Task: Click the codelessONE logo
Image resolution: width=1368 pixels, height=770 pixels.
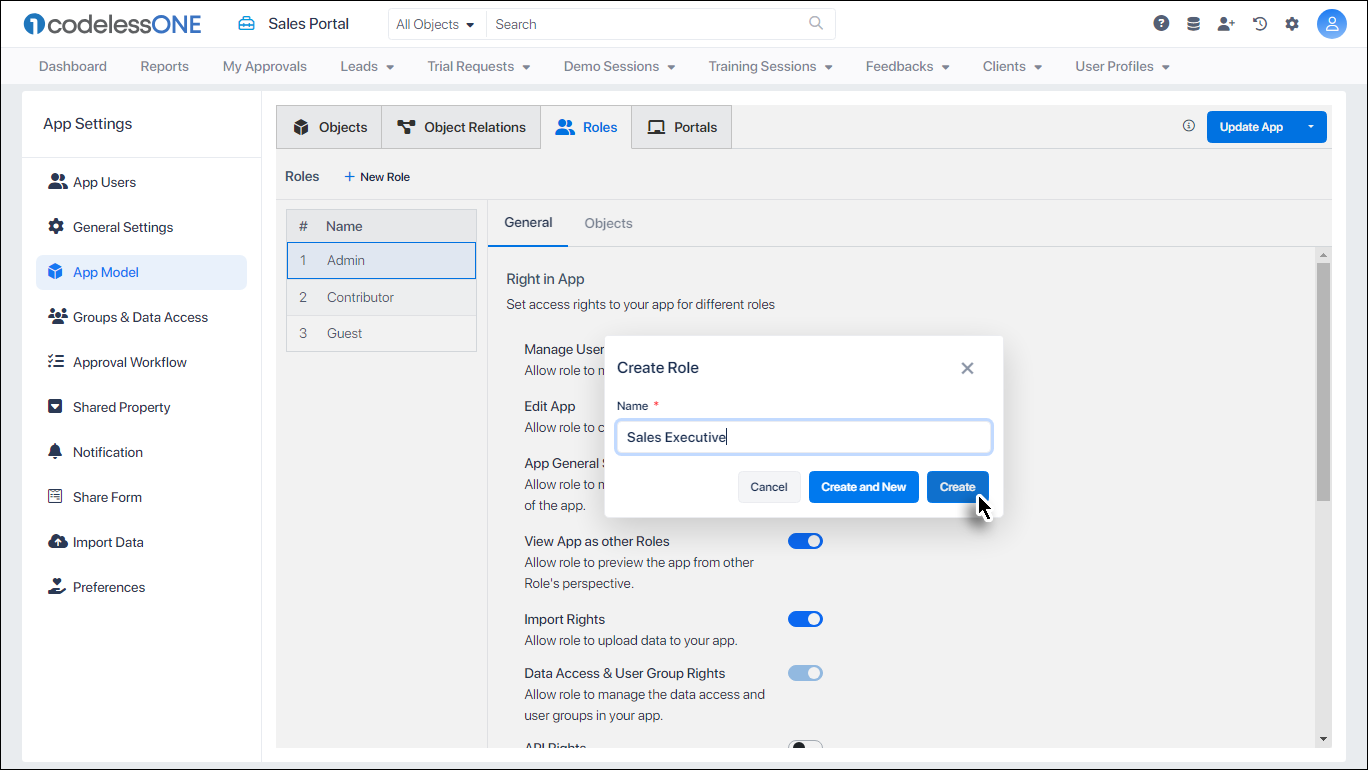Action: point(111,23)
